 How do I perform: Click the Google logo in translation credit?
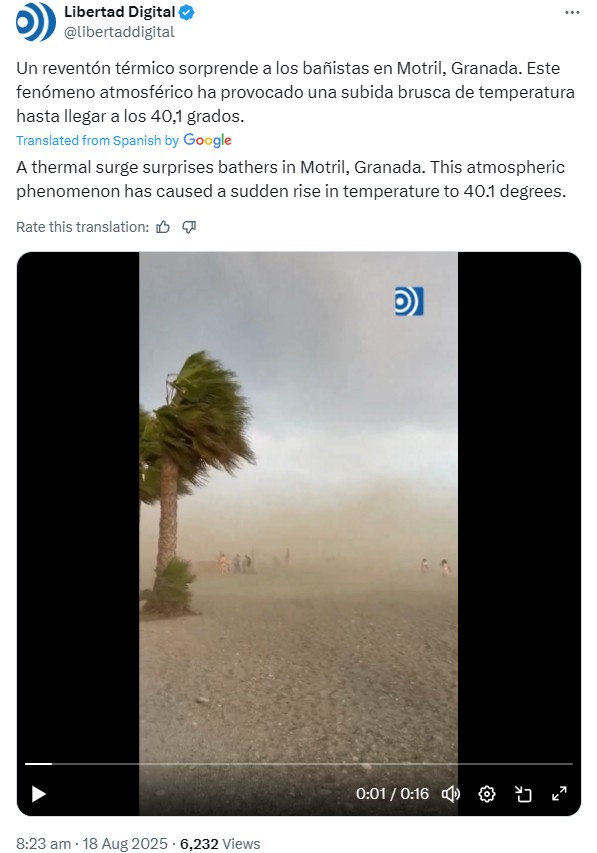[x=207, y=140]
